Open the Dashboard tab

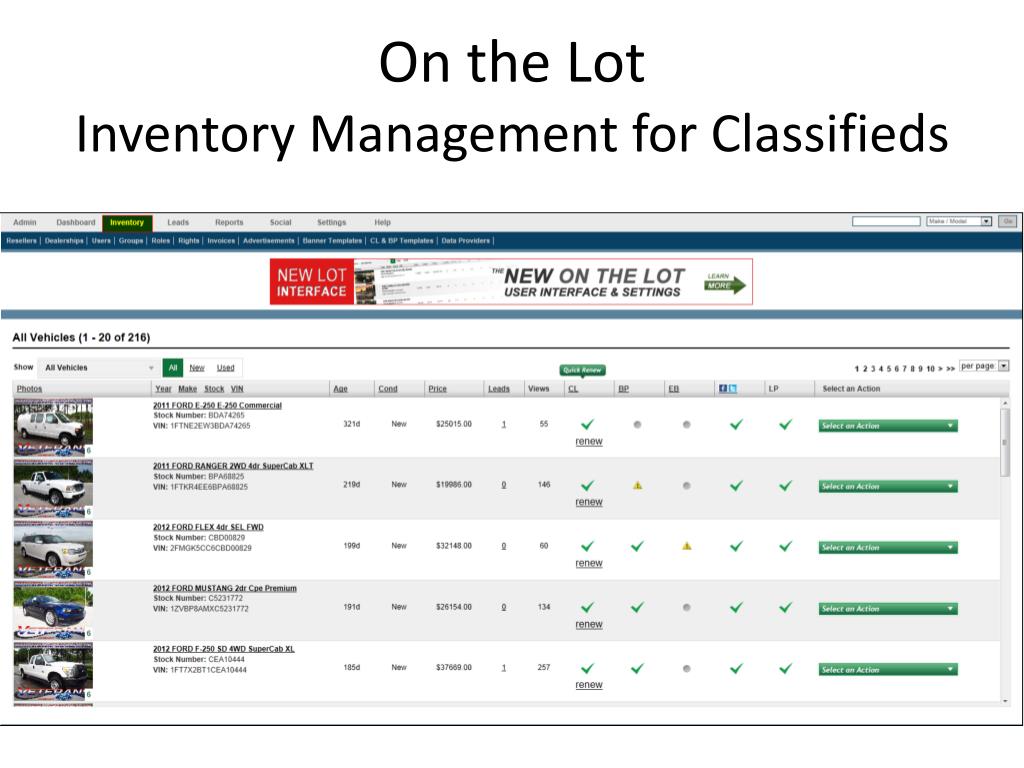(76, 223)
